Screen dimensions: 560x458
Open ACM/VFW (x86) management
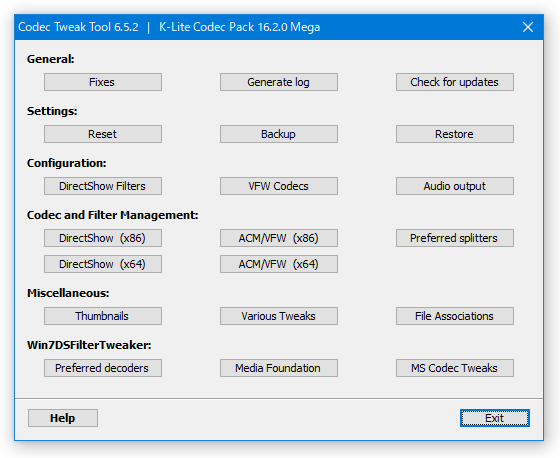279,238
